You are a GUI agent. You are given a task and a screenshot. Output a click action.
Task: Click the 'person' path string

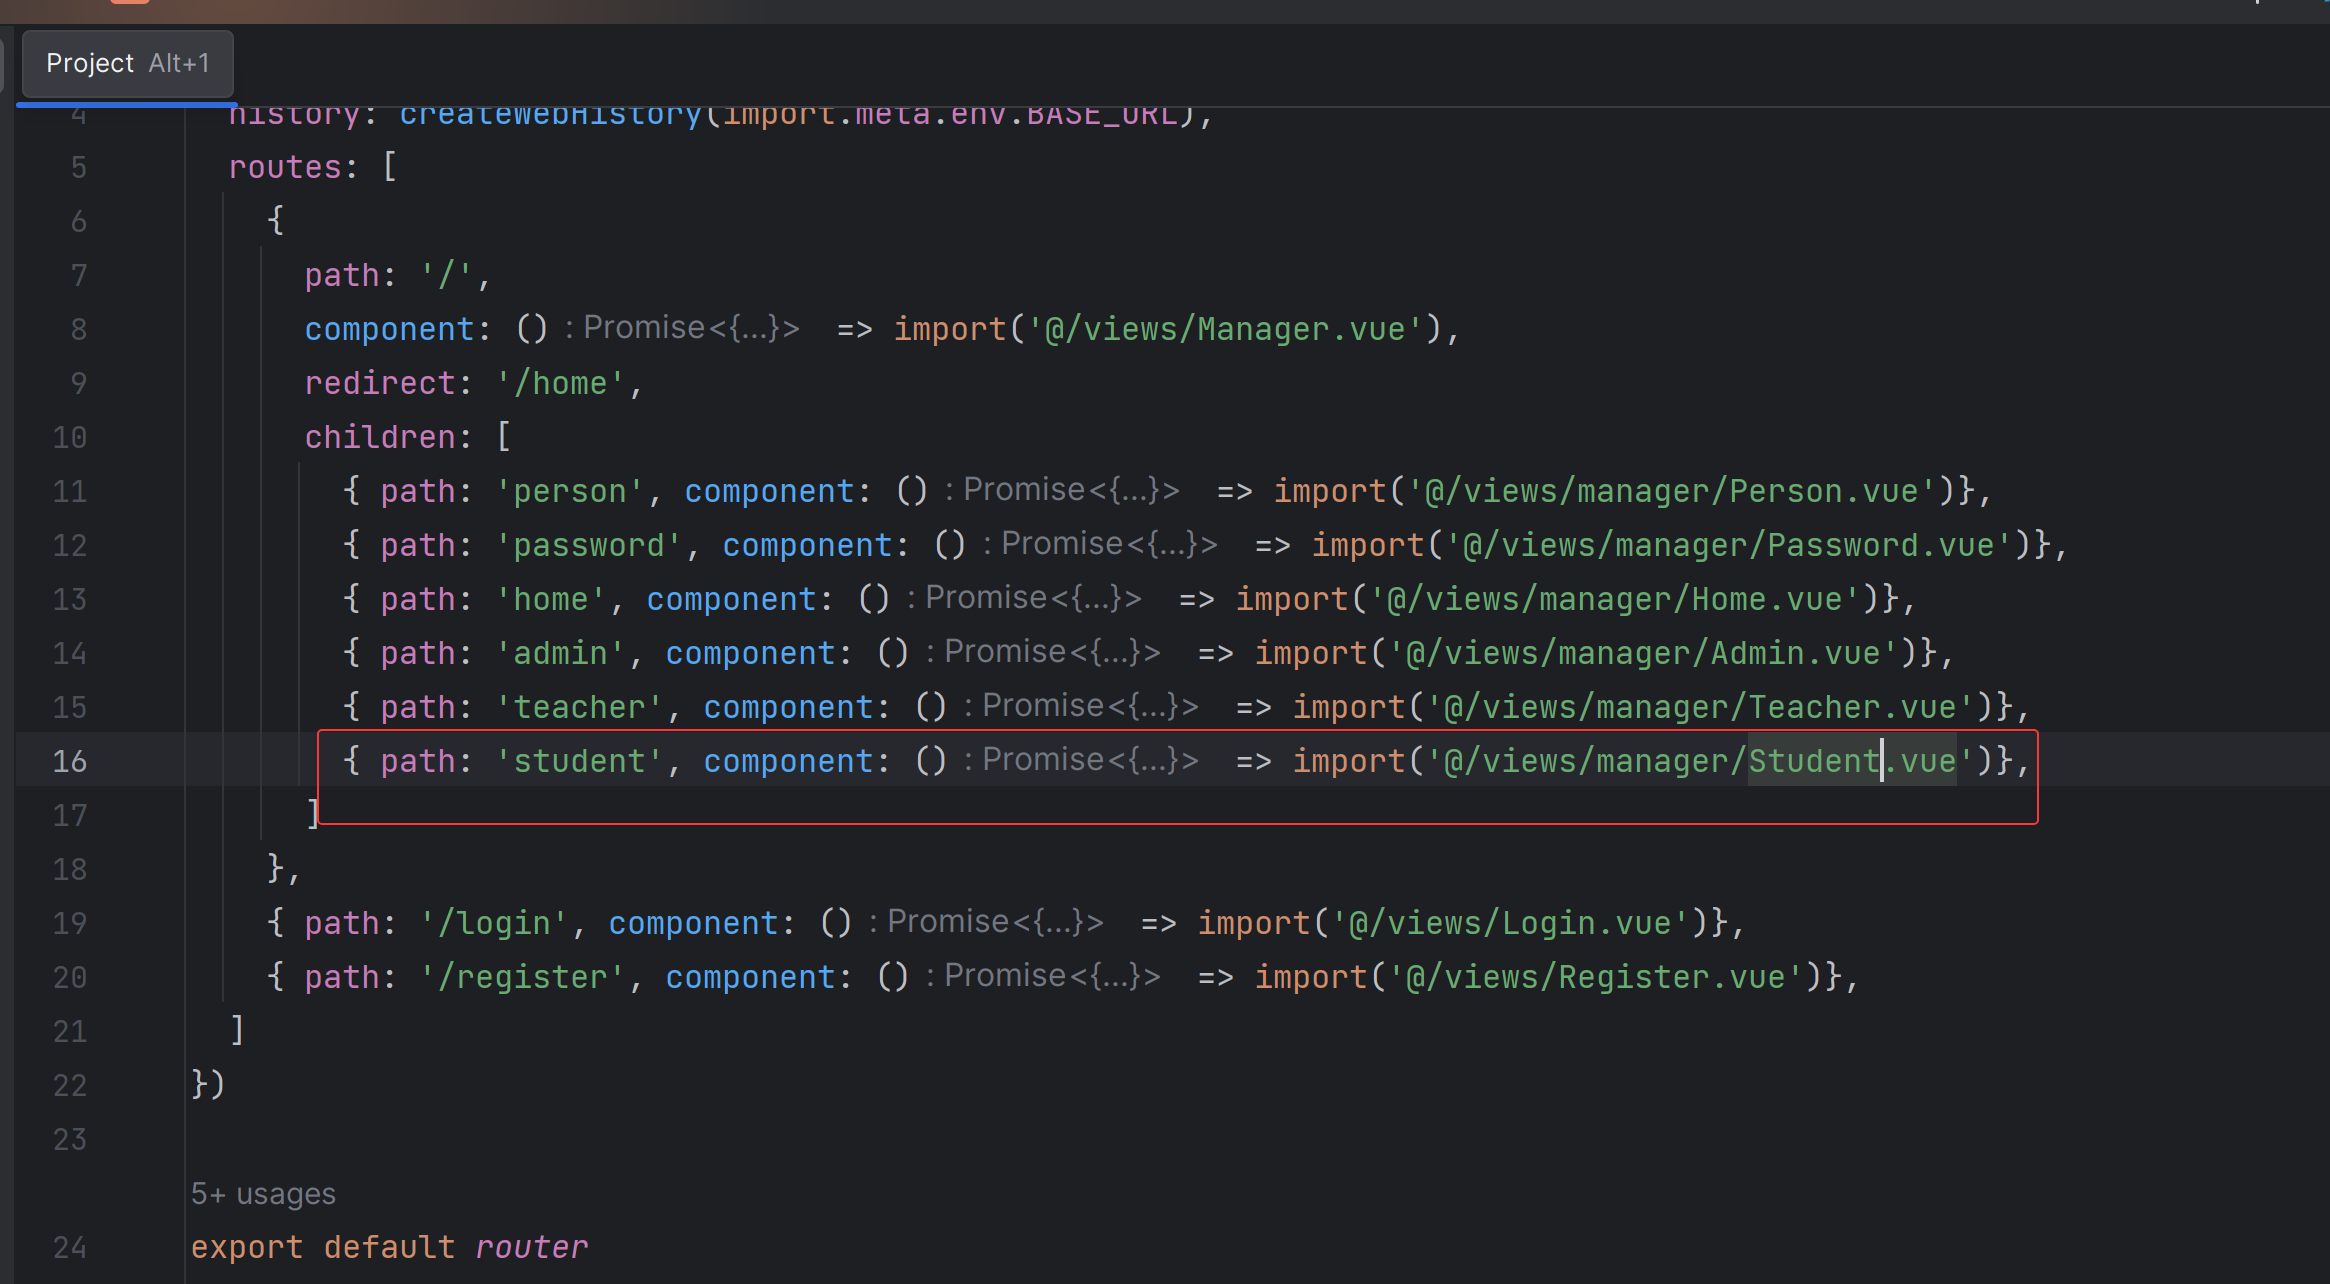pos(570,491)
